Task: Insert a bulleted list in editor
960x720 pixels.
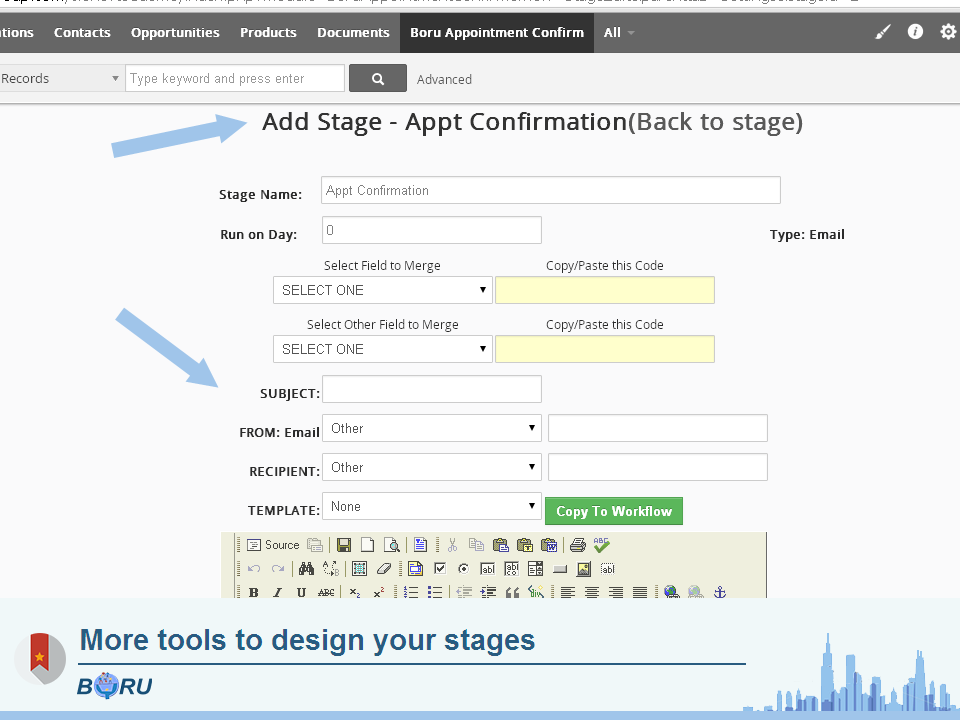Action: pyautogui.click(x=435, y=592)
